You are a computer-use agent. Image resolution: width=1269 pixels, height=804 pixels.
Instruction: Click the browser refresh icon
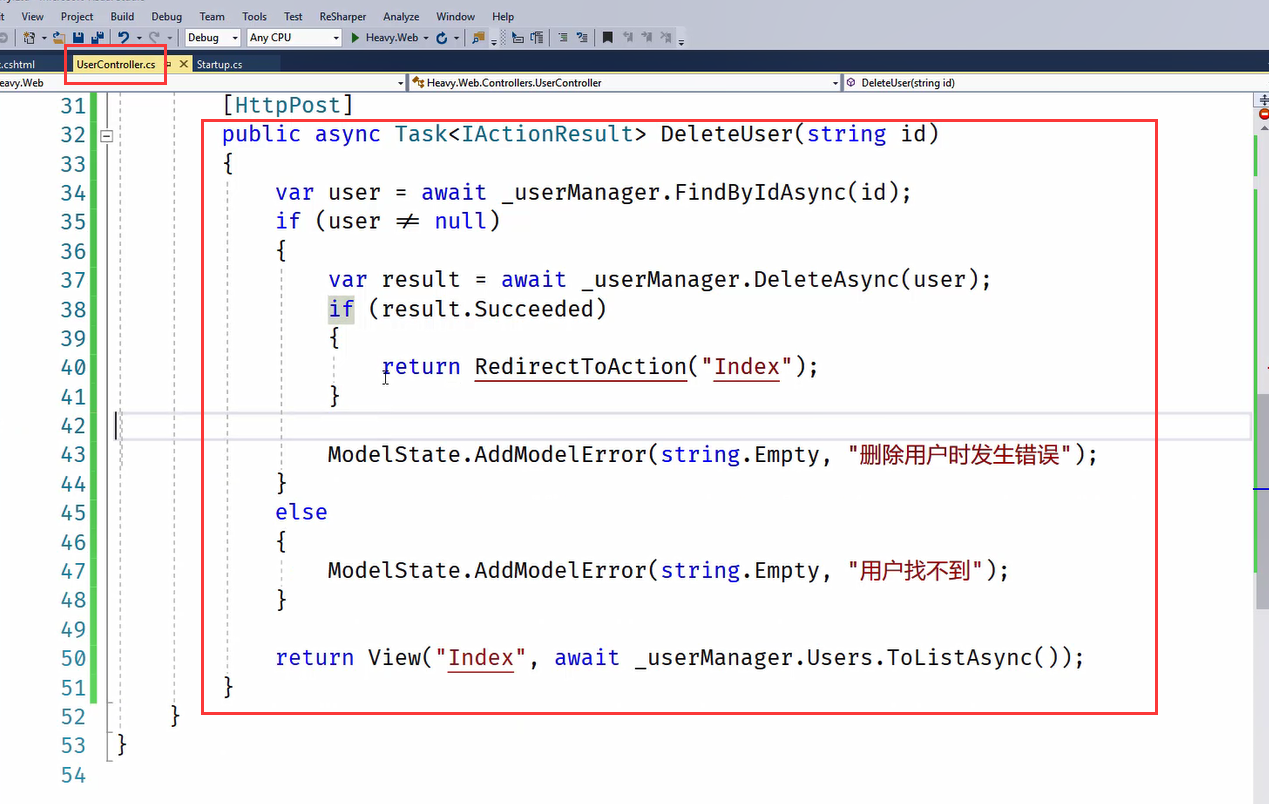pyautogui.click(x=441, y=37)
